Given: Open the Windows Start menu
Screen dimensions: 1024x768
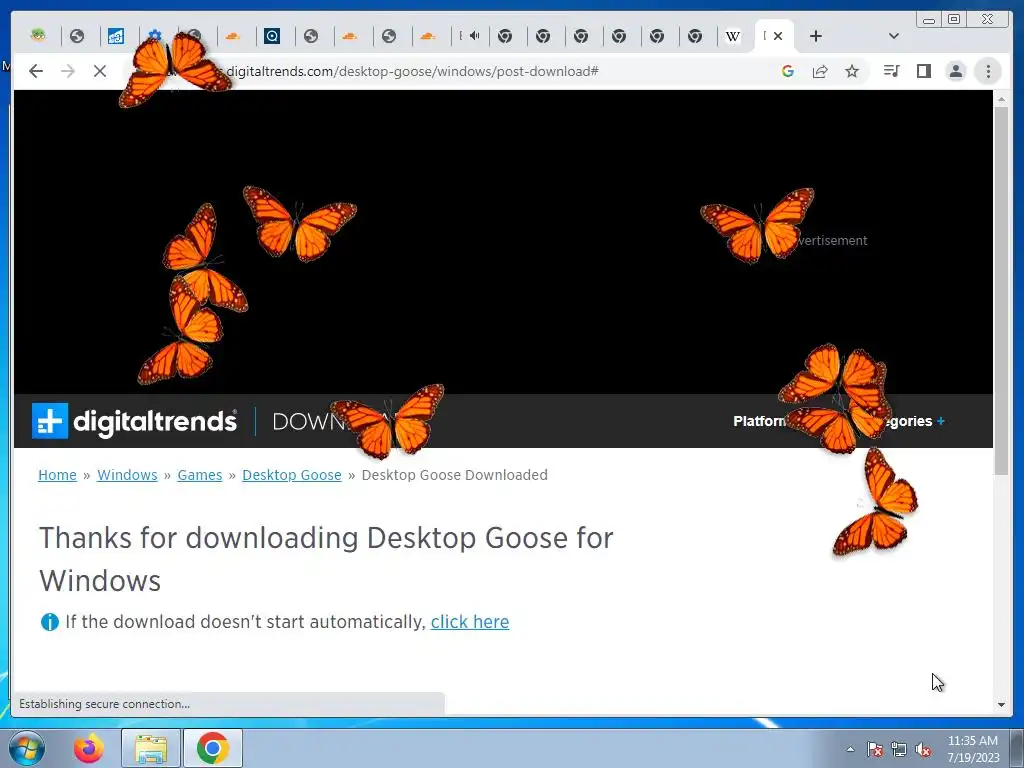Looking at the screenshot, I should coord(26,748).
